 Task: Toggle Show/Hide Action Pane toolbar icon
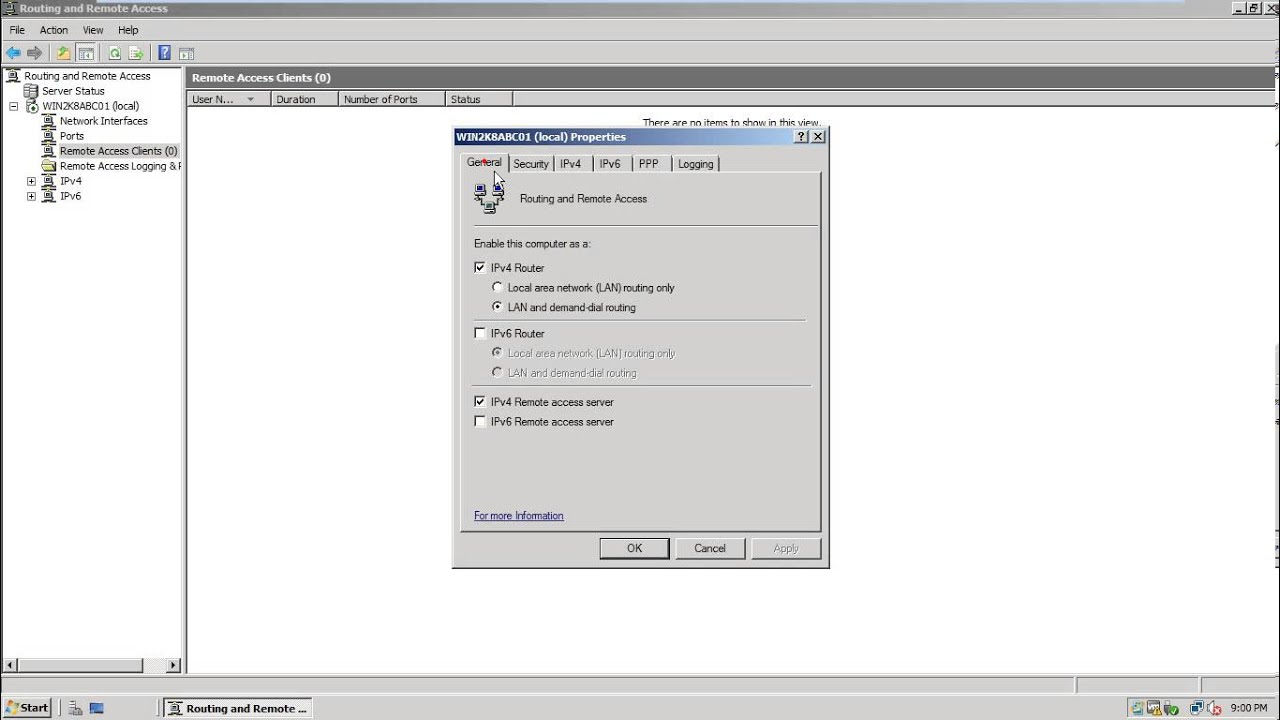(186, 53)
